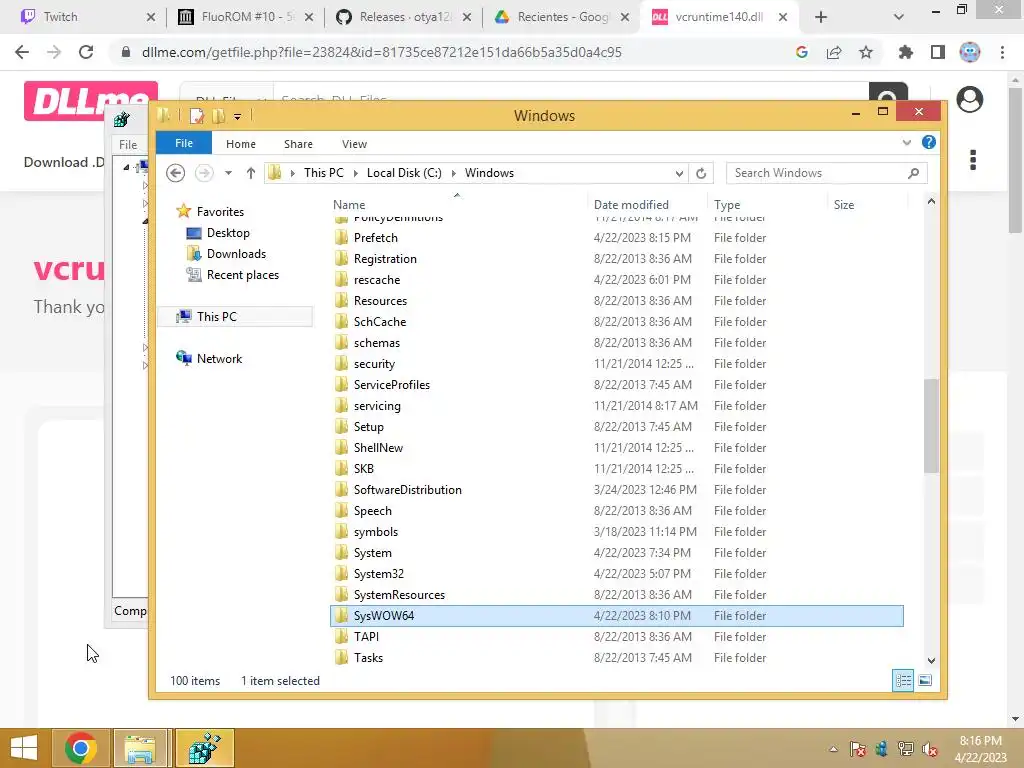Select the System32 folder
1024x768 pixels.
(616, 573)
